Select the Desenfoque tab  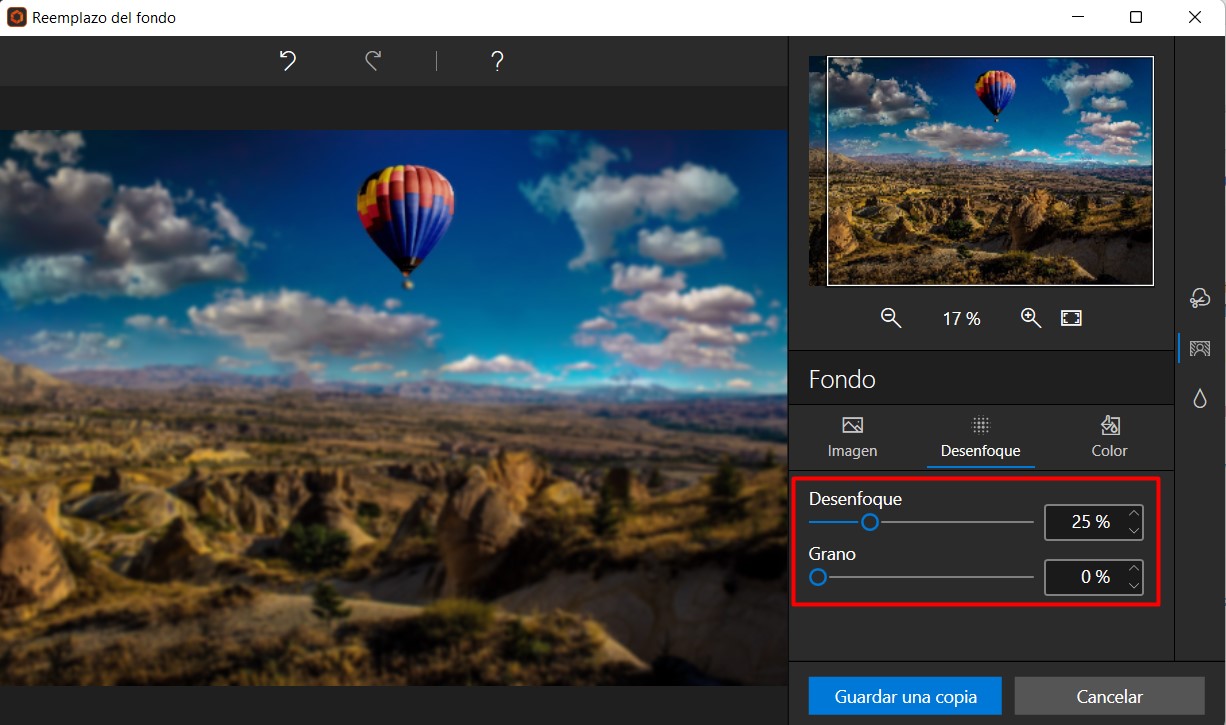coord(980,437)
